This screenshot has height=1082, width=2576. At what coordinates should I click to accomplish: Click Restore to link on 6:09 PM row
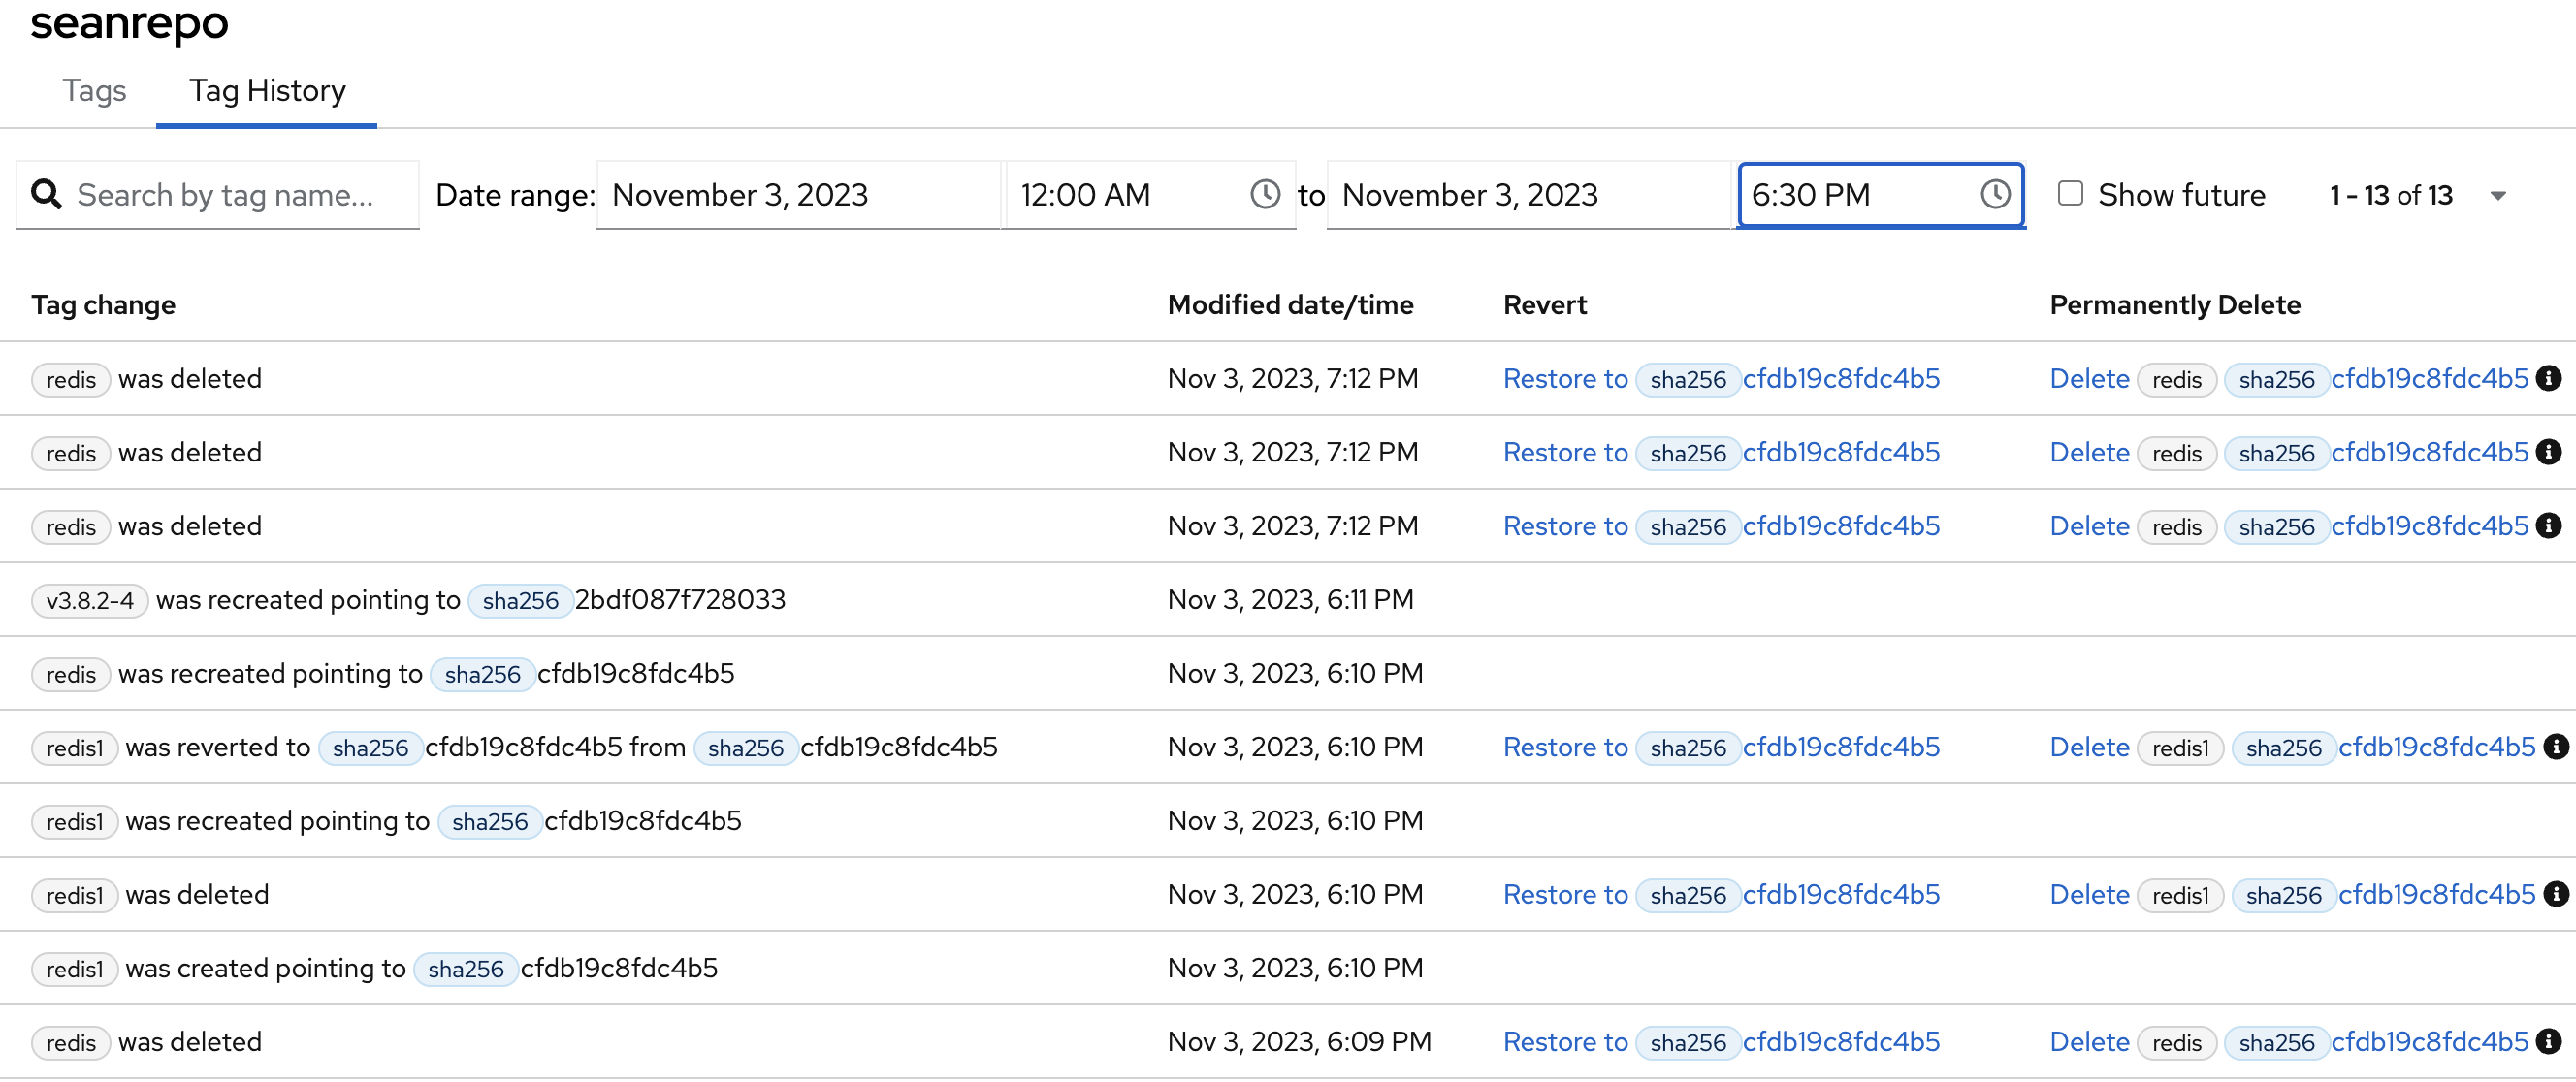pos(1564,1042)
